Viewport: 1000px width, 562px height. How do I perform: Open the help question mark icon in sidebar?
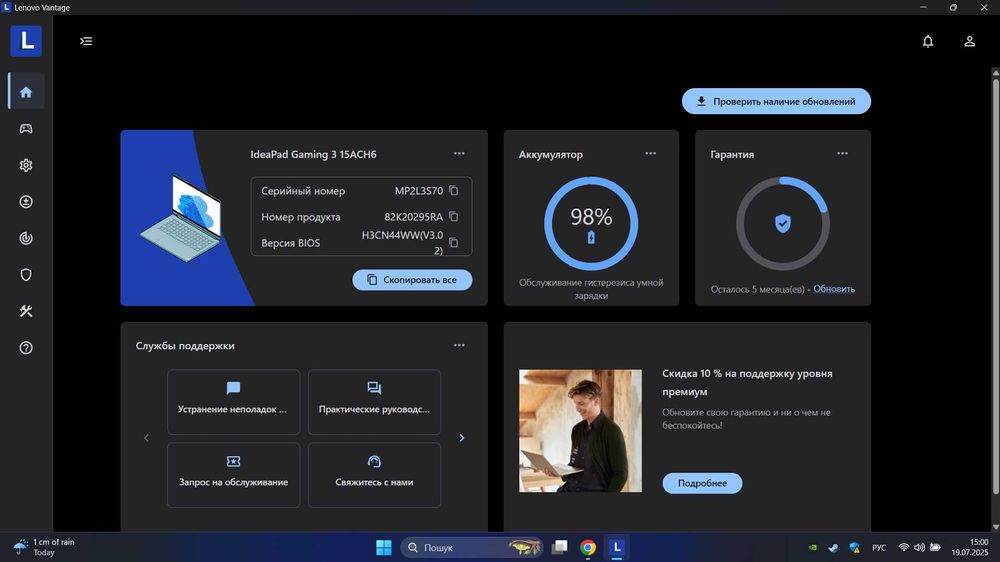pyautogui.click(x=26, y=348)
